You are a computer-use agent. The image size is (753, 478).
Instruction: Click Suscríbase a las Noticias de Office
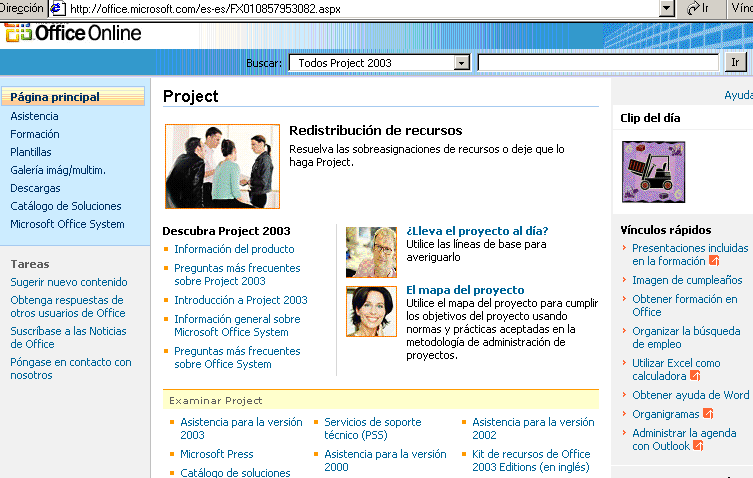68,338
